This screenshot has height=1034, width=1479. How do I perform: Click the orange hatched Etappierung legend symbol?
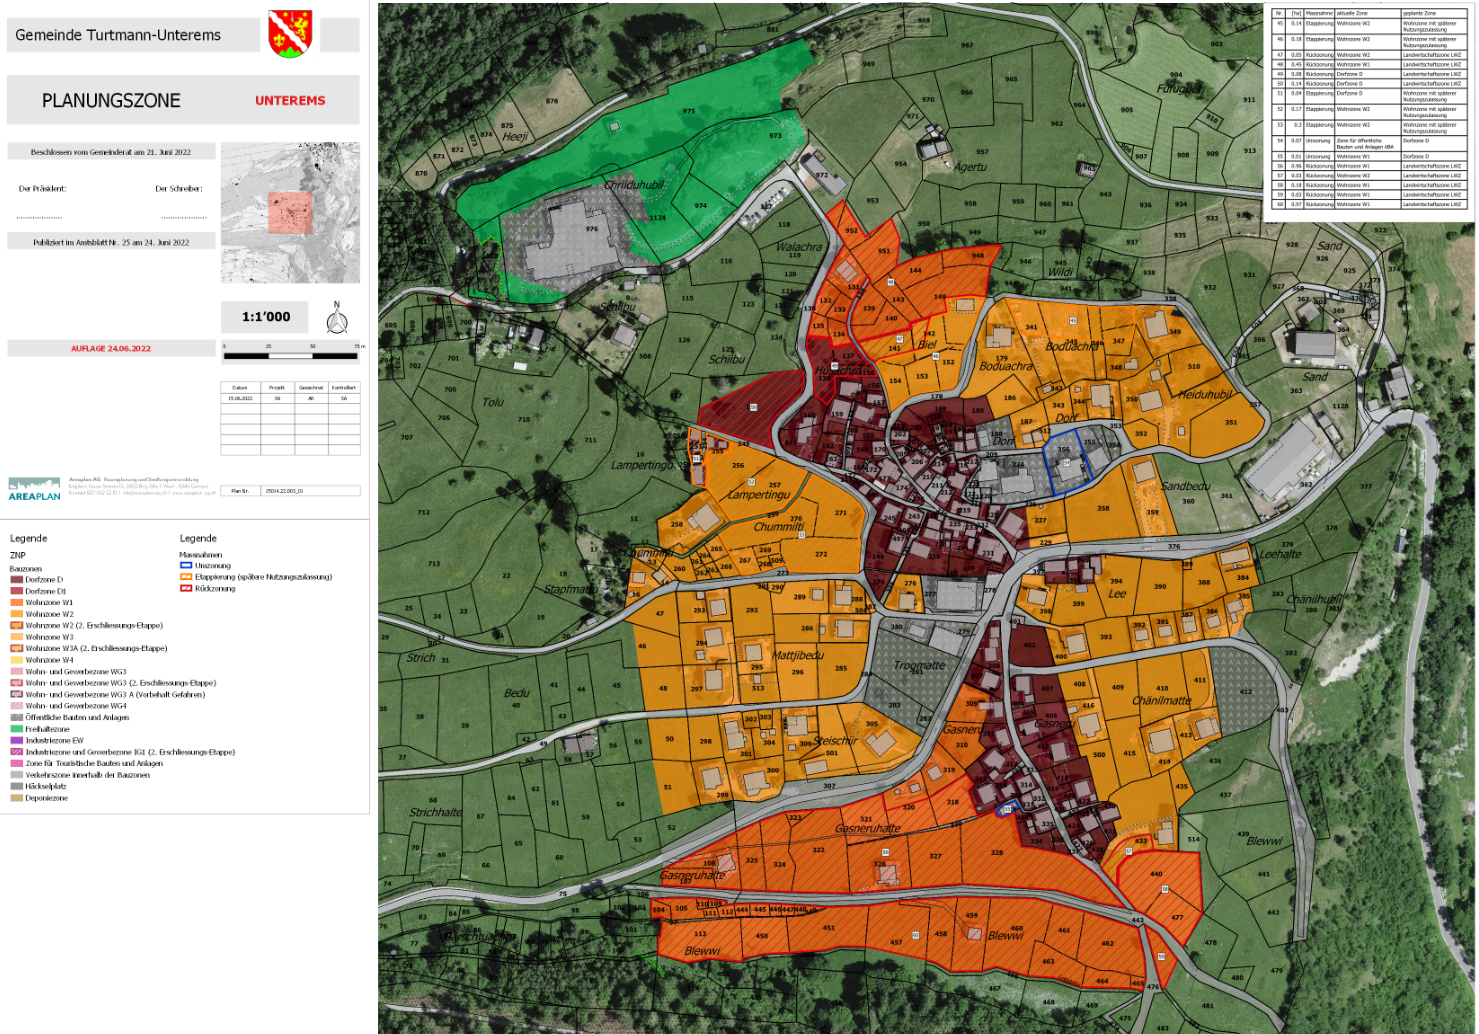(x=185, y=577)
